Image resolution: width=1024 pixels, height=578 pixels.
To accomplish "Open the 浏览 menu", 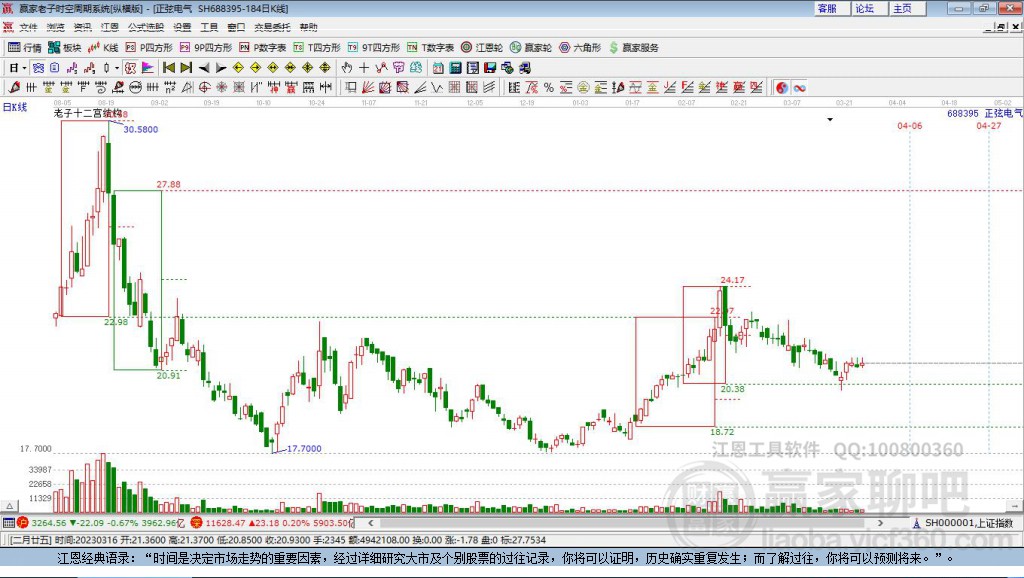I will (x=56, y=27).
